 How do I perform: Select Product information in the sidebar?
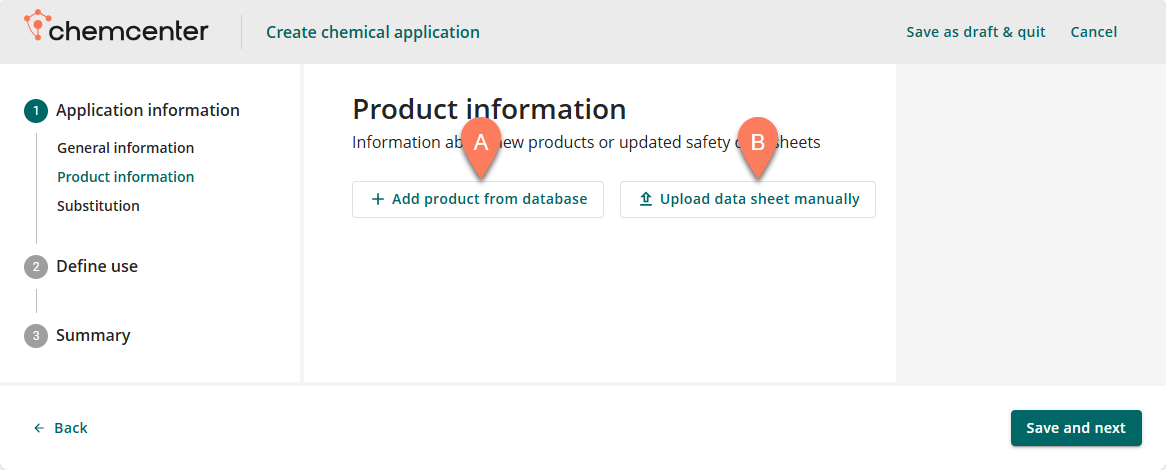(x=125, y=177)
